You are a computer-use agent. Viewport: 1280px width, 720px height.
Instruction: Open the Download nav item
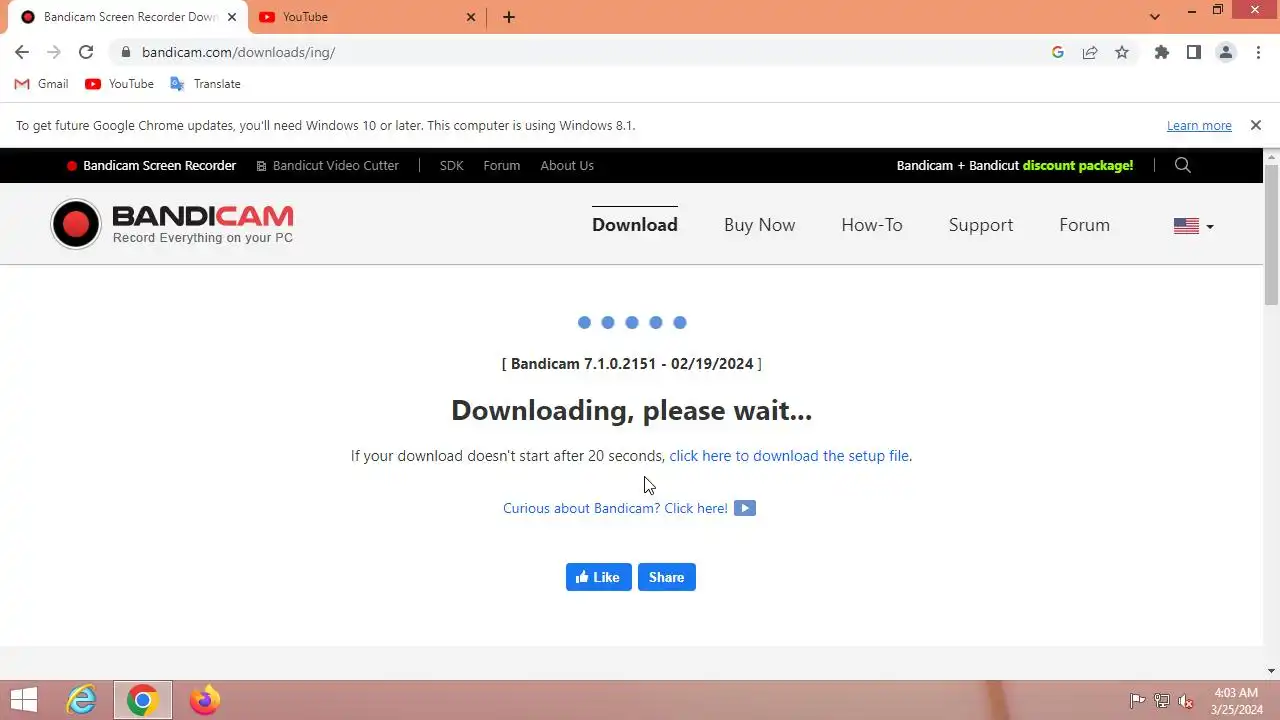pyautogui.click(x=635, y=225)
